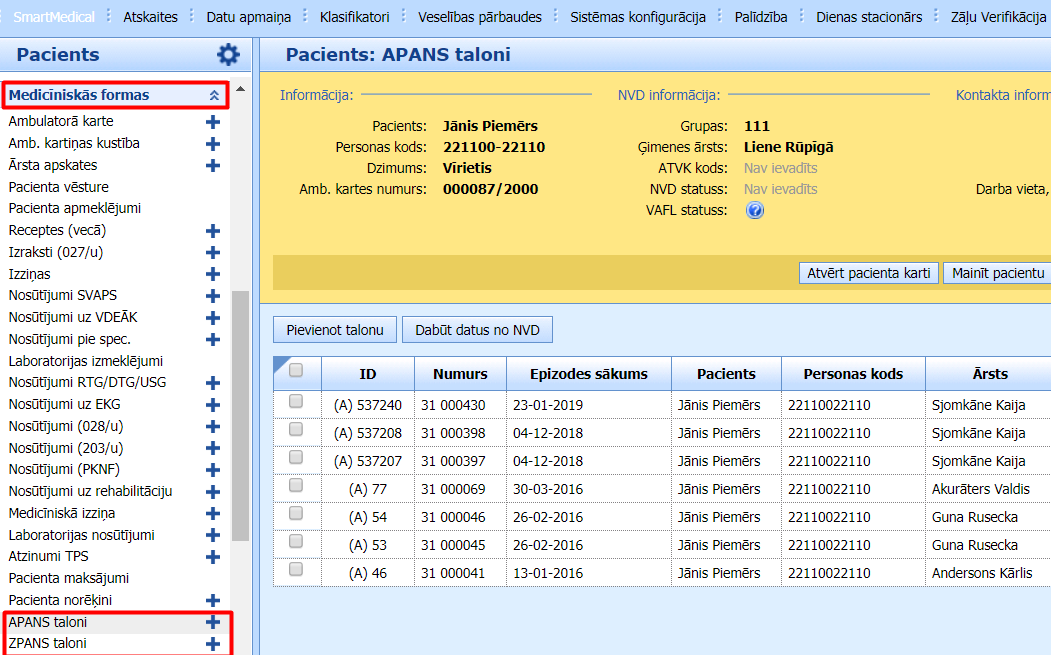Click Dabūt datus no NVD button
This screenshot has width=1051, height=655.
click(477, 330)
